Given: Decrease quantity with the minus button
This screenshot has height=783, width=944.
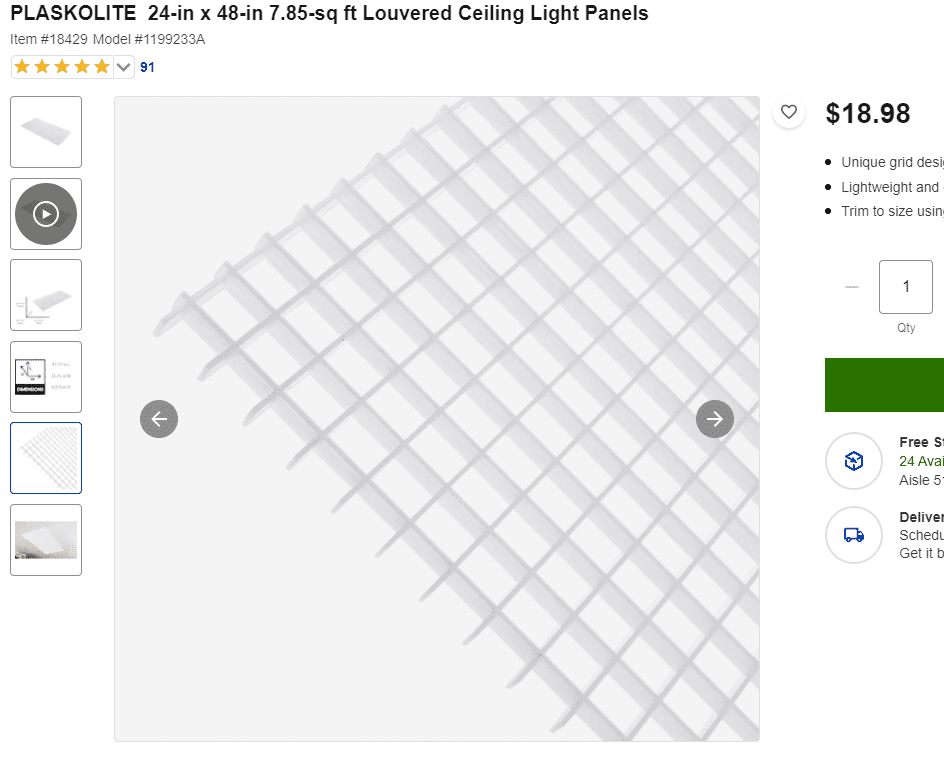Looking at the screenshot, I should pyautogui.click(x=852, y=287).
